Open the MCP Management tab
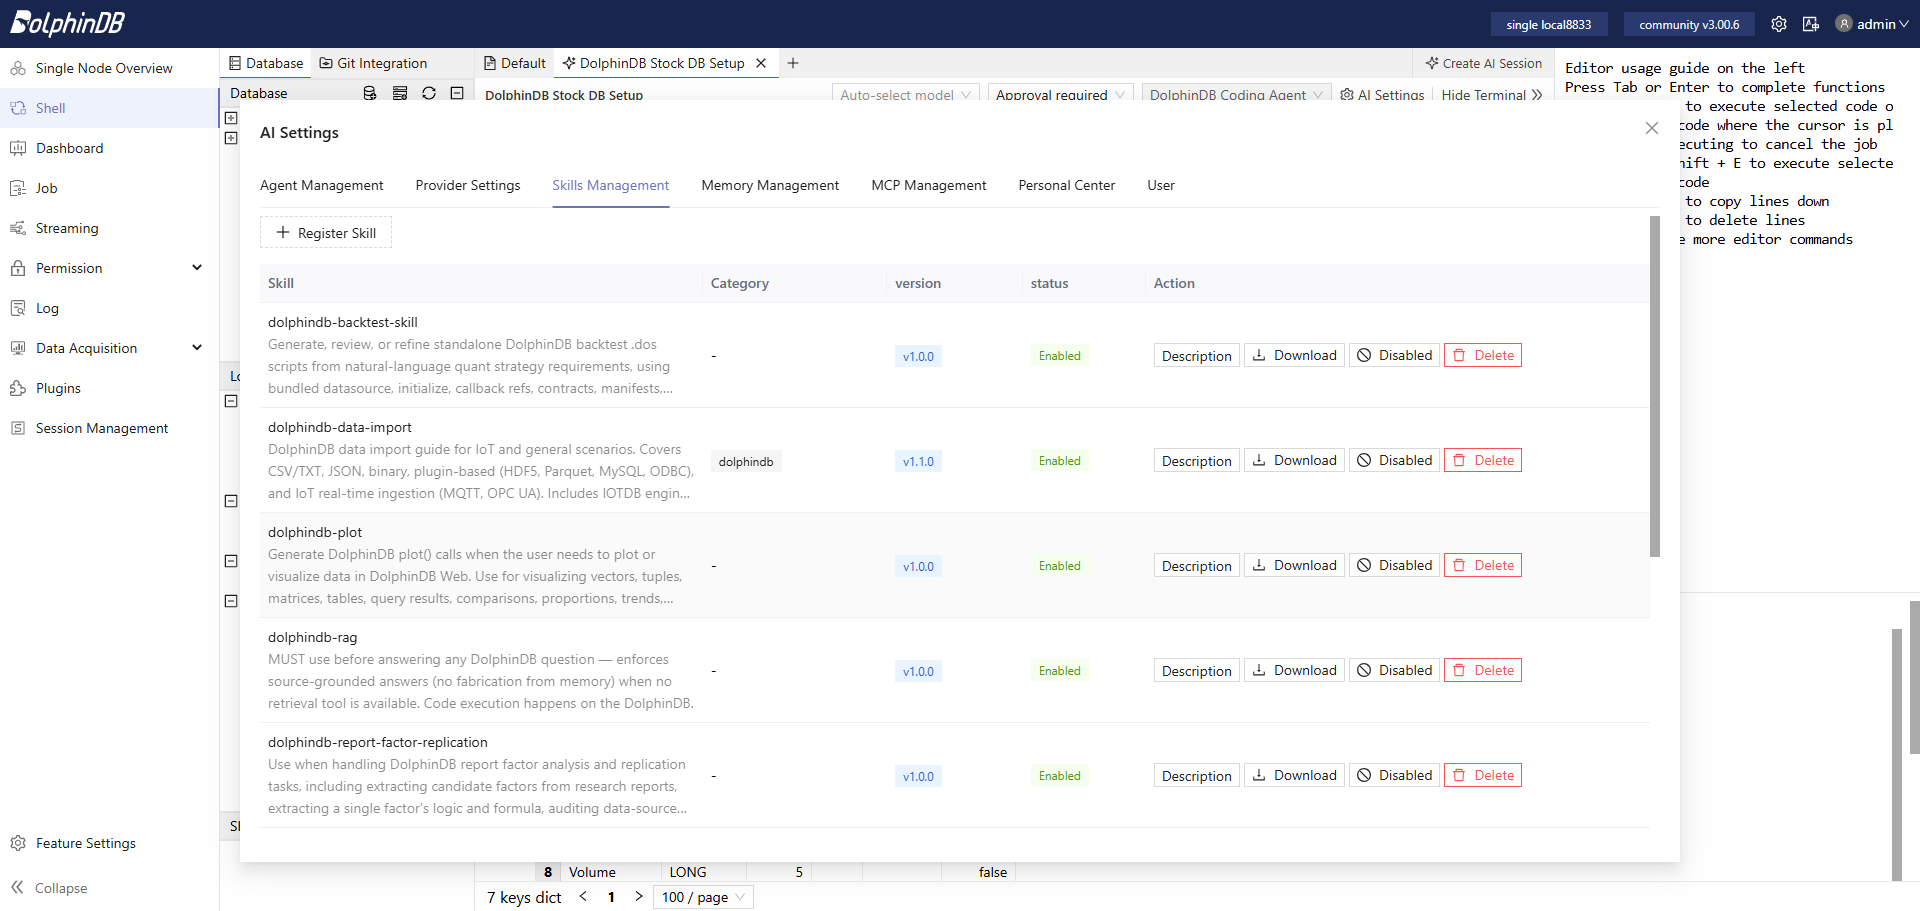This screenshot has height=911, width=1920. 929,185
